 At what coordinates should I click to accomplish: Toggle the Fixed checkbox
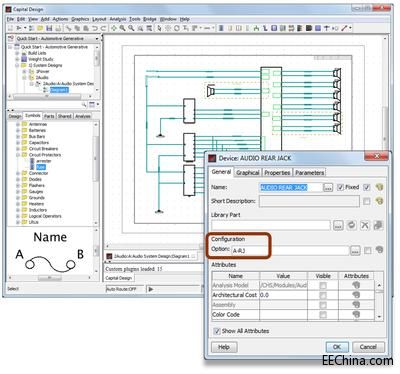pos(340,187)
